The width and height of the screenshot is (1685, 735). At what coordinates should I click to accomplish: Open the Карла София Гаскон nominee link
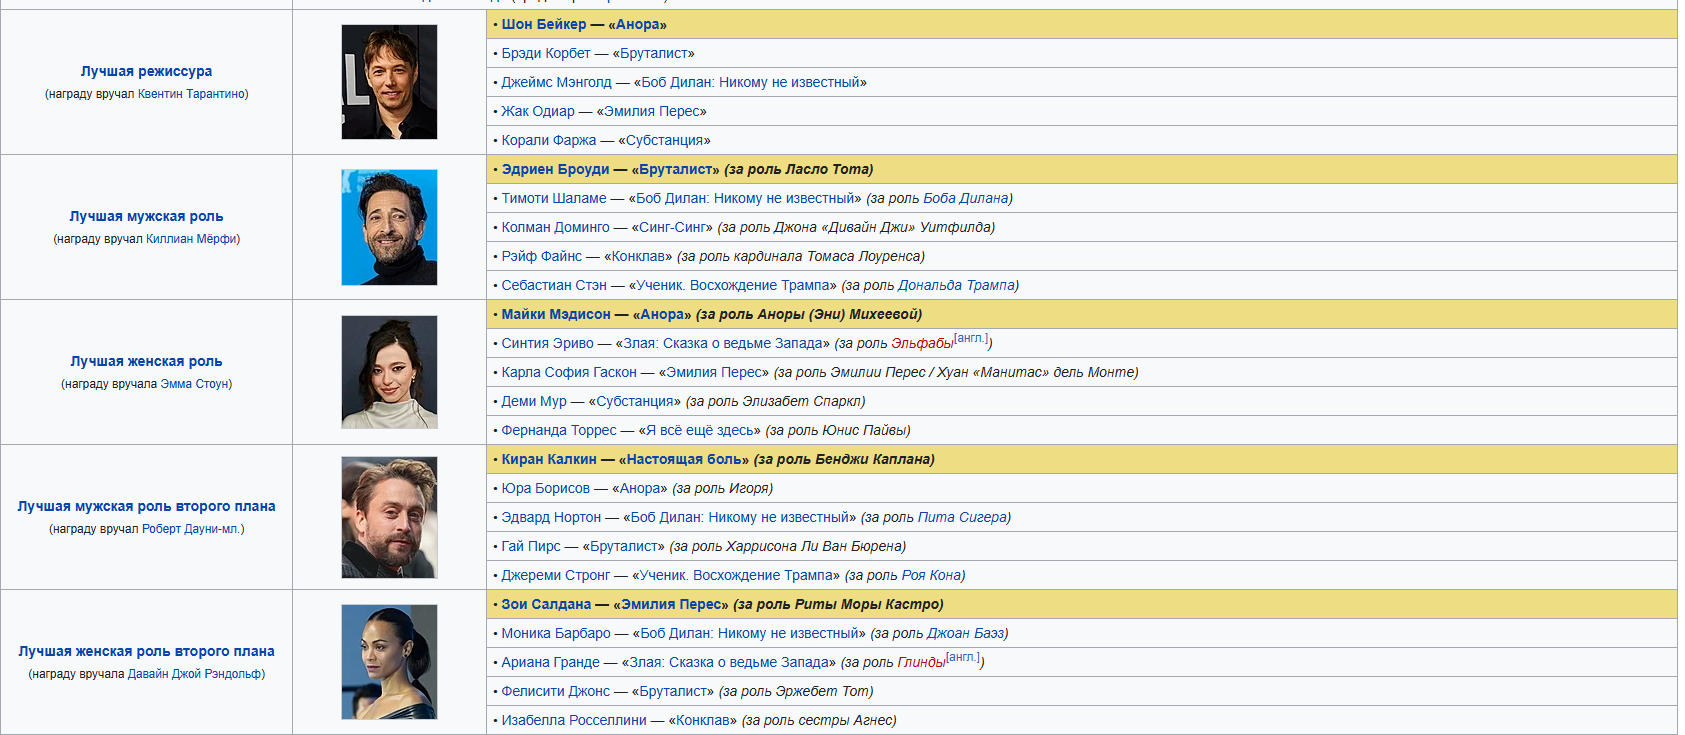pos(569,372)
